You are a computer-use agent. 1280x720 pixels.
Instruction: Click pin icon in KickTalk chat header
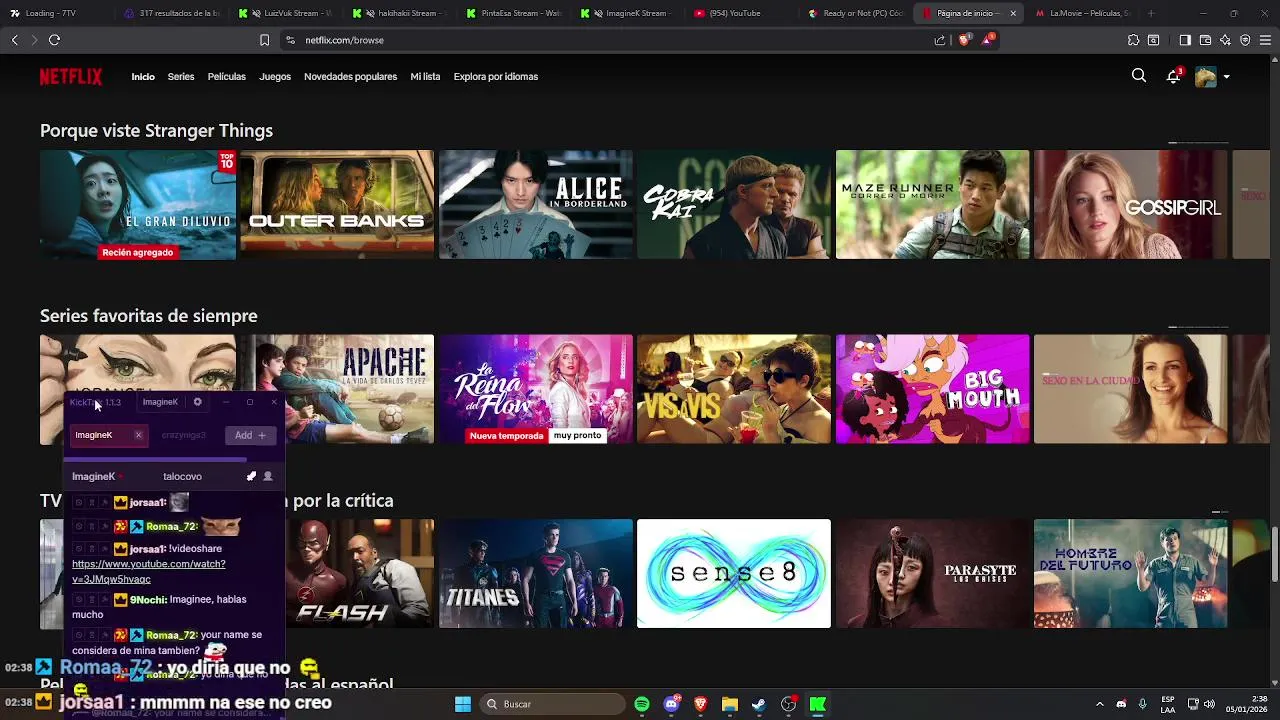point(251,477)
